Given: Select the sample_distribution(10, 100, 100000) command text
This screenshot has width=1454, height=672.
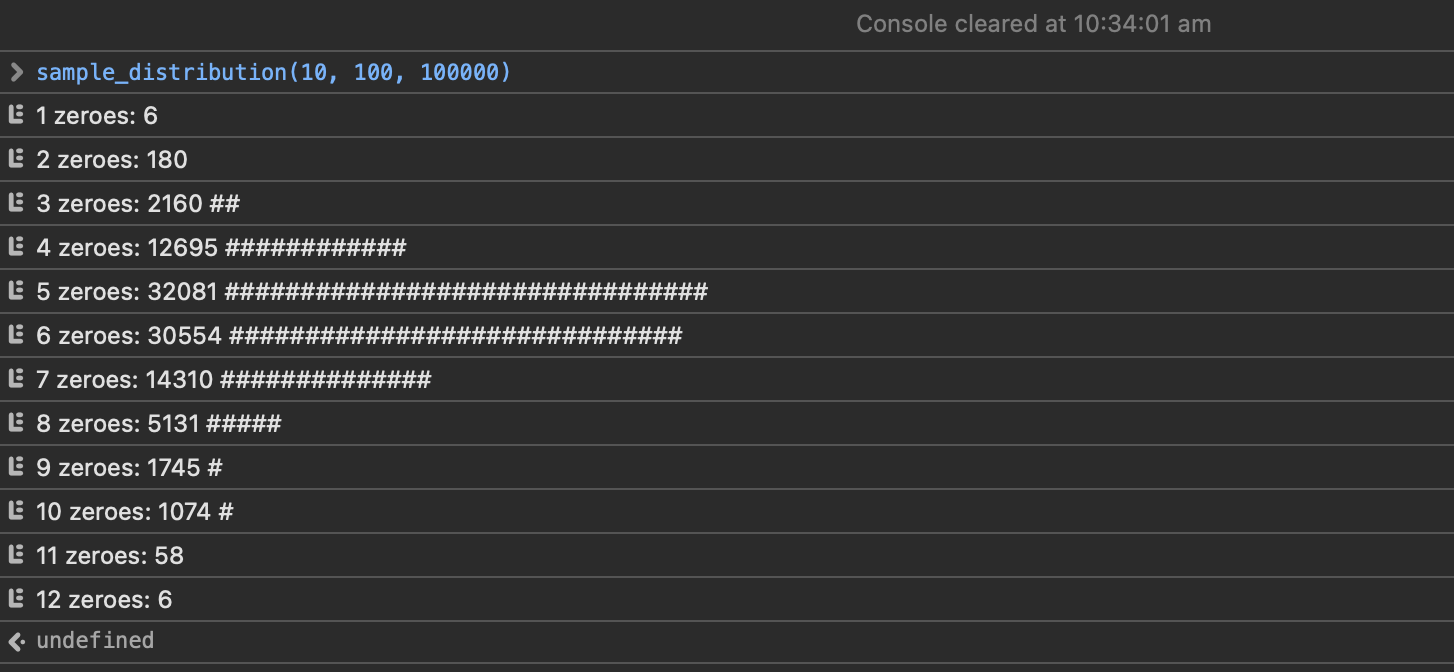Looking at the screenshot, I should [273, 73].
